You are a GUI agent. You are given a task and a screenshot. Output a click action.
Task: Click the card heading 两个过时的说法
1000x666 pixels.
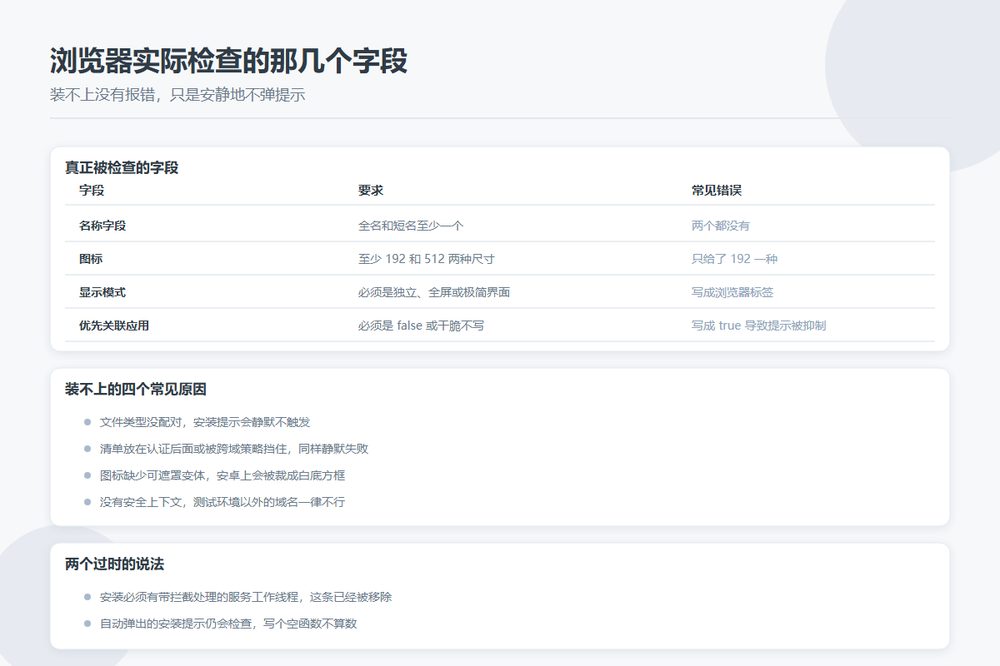point(114,564)
